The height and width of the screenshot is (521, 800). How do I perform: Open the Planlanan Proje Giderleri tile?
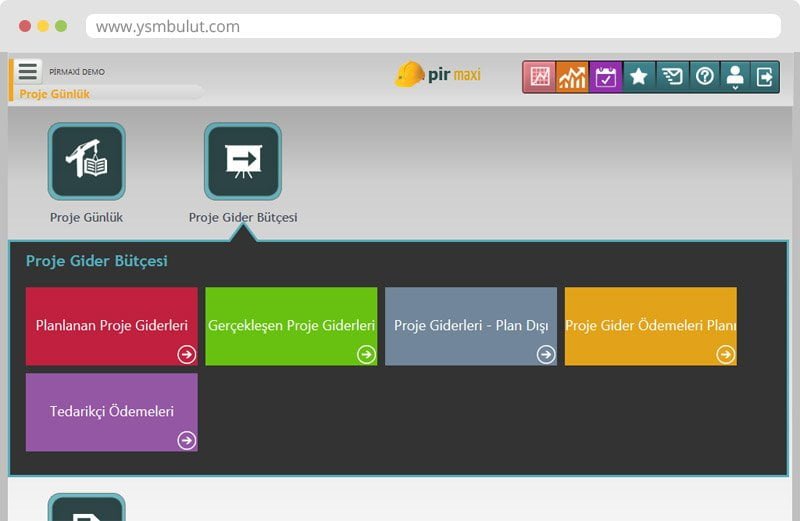click(x=112, y=326)
